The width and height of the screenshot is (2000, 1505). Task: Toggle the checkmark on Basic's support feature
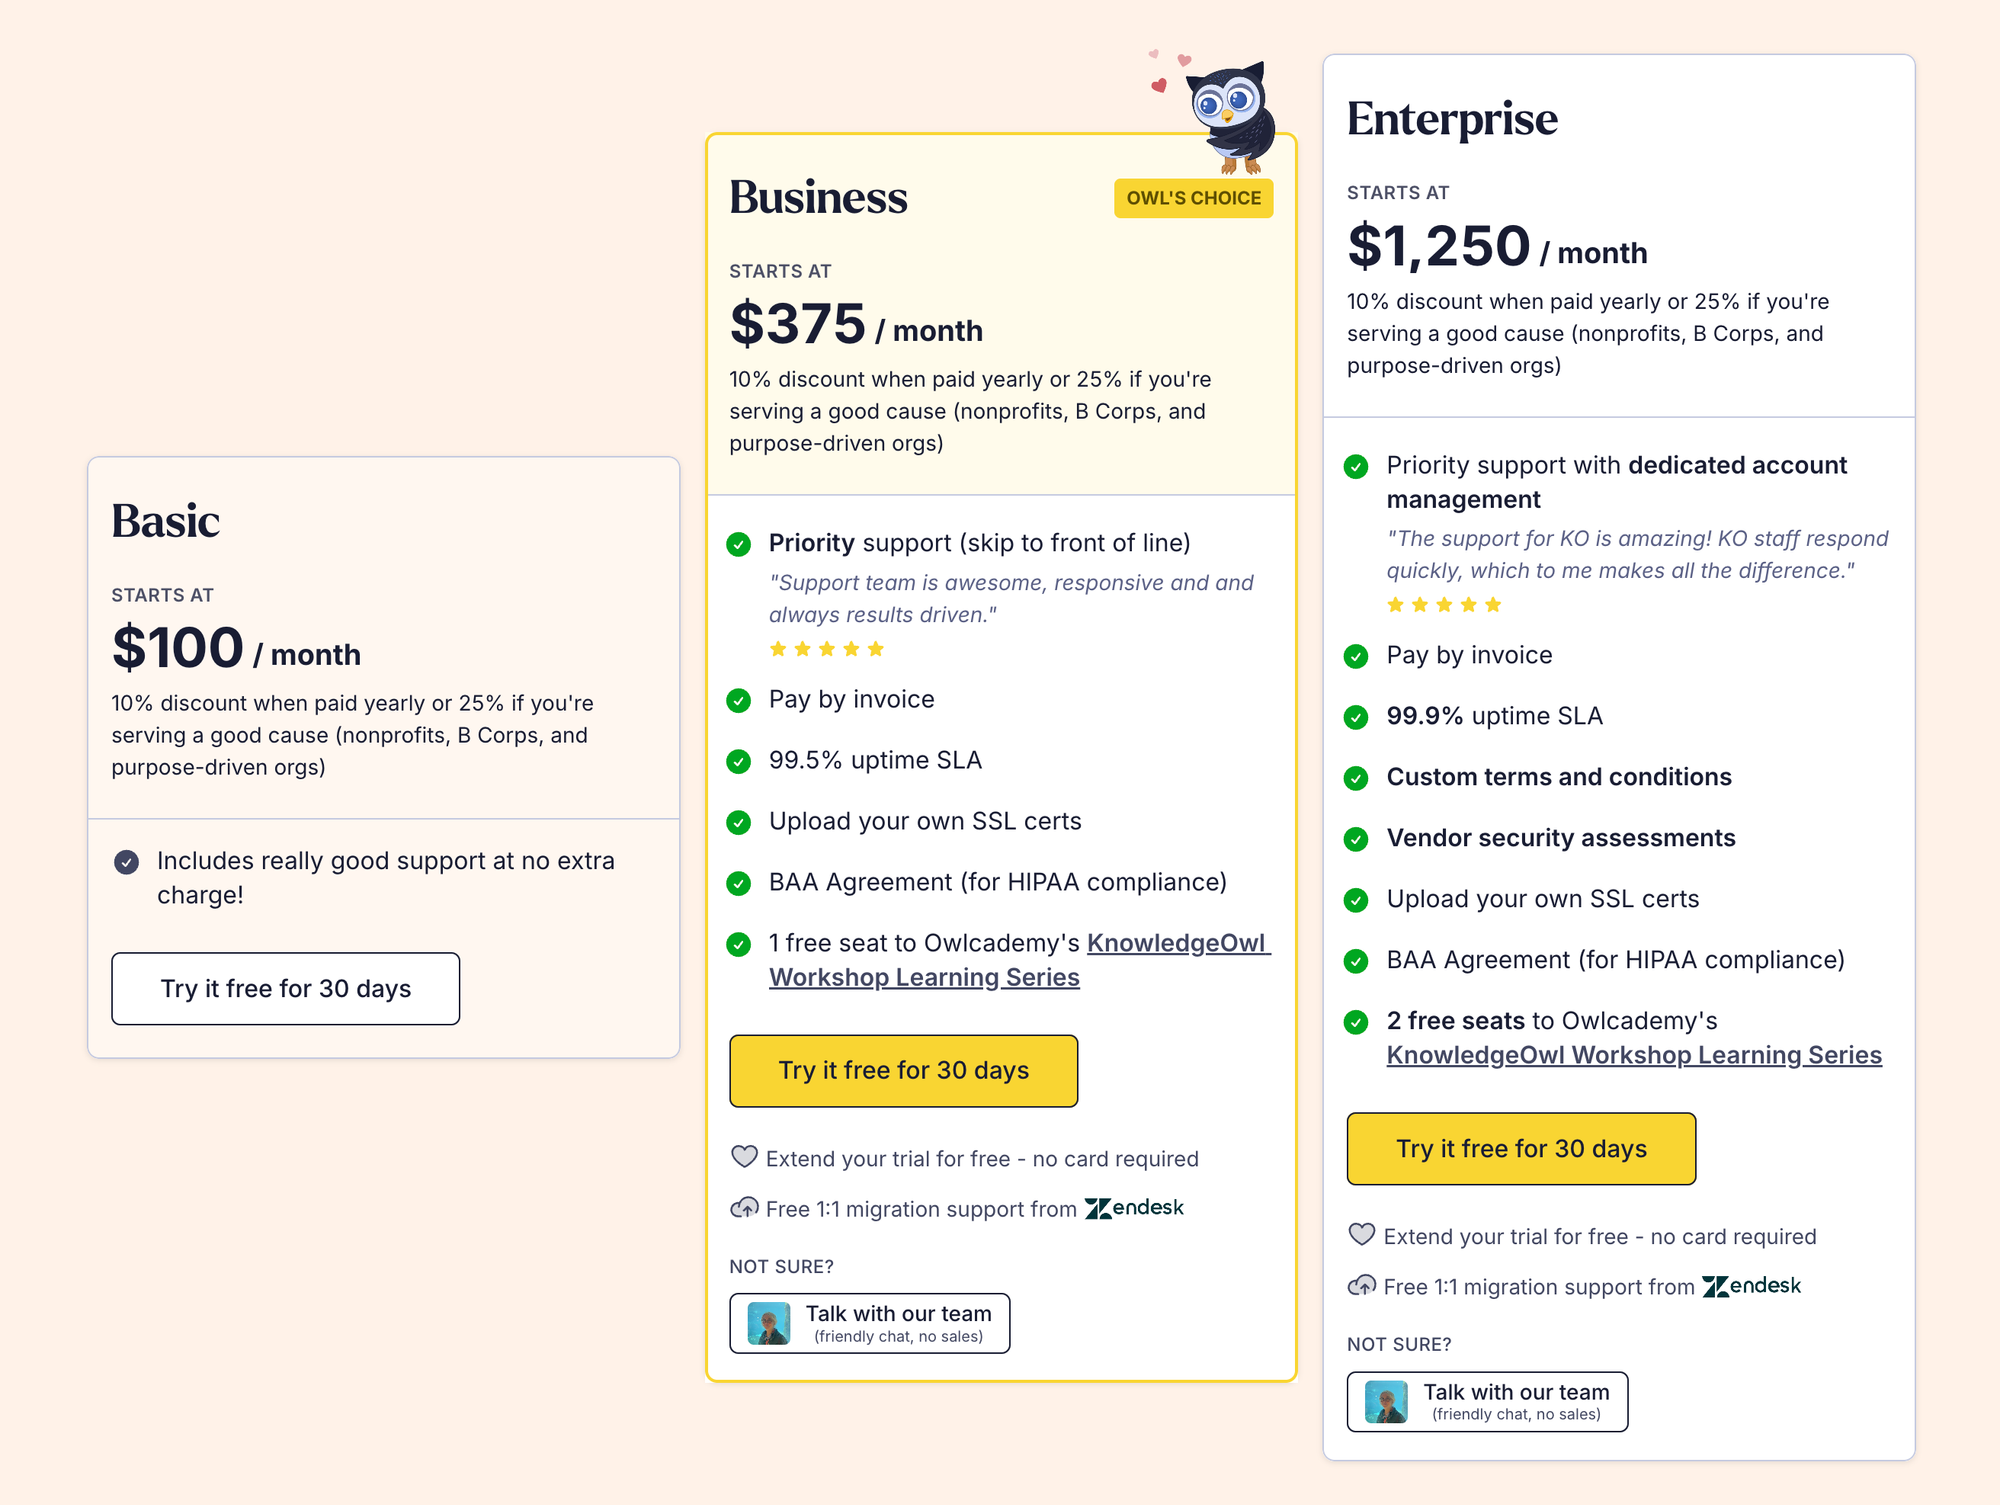pos(126,861)
